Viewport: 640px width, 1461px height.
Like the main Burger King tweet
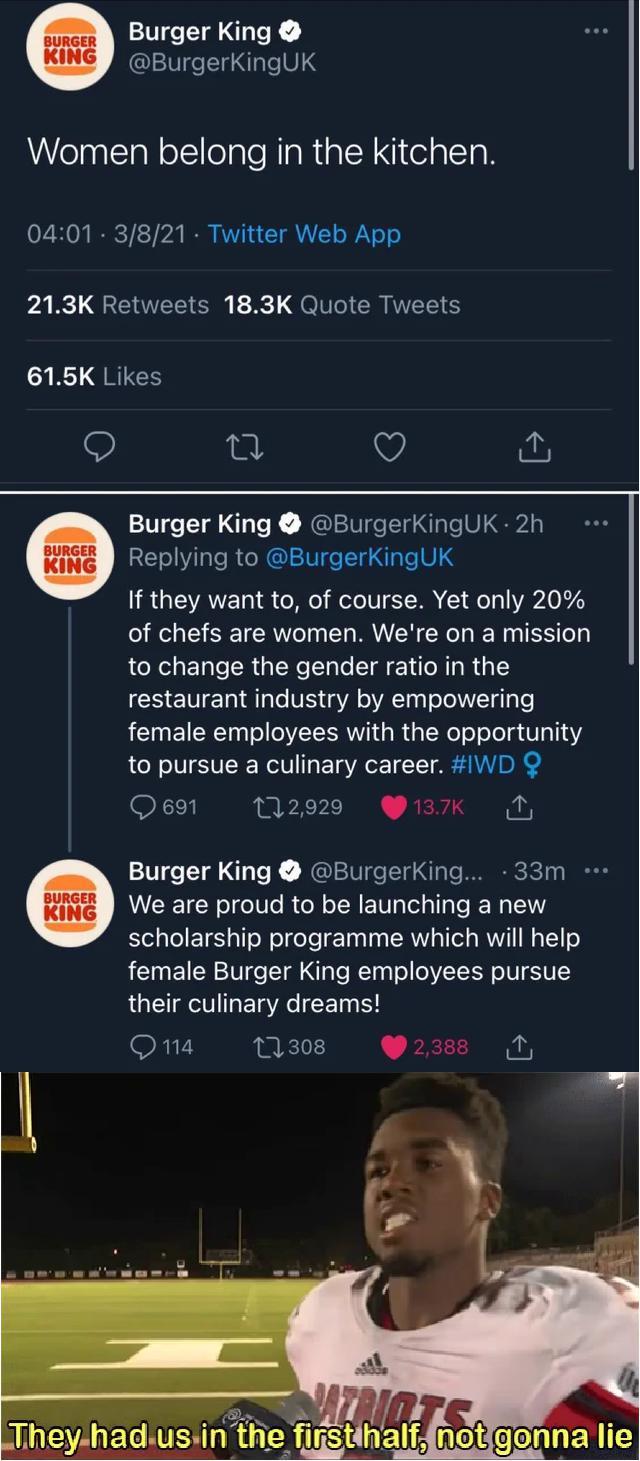point(389,449)
